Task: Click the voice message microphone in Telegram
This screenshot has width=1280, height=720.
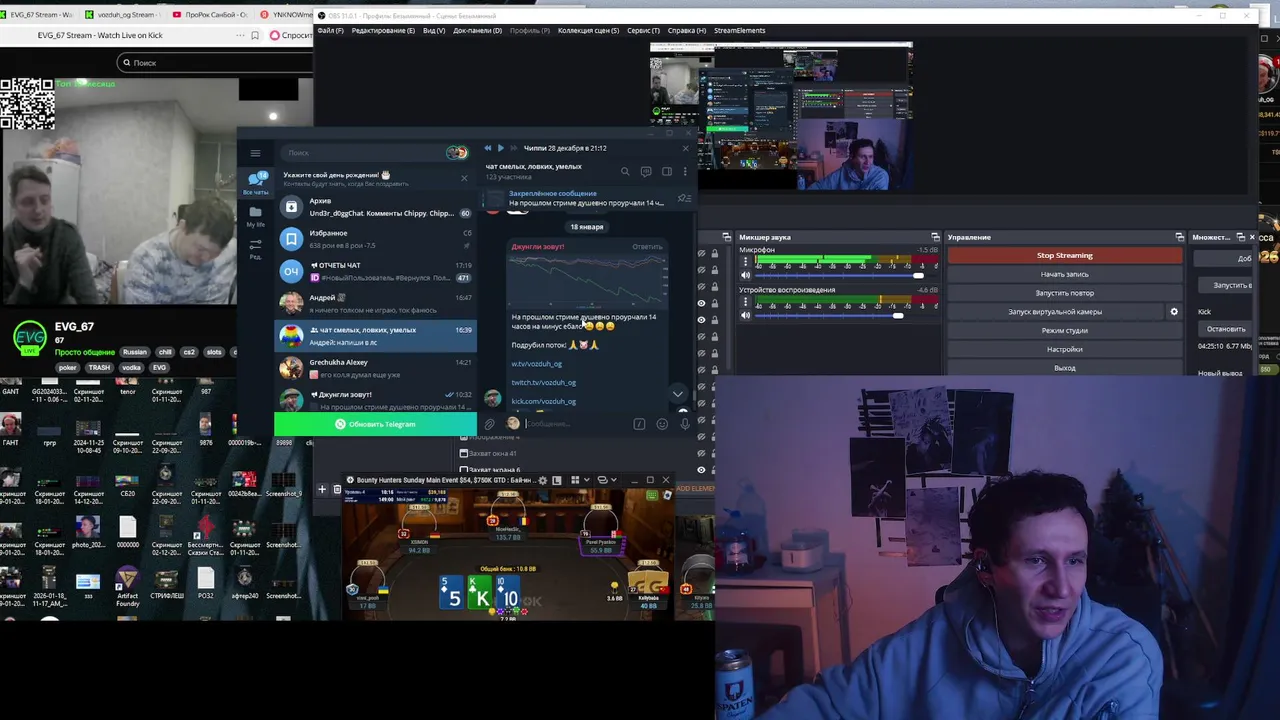Action: click(684, 424)
